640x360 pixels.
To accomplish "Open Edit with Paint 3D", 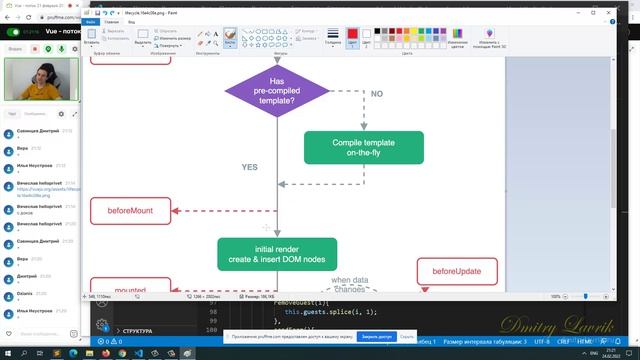I will 489,38.
